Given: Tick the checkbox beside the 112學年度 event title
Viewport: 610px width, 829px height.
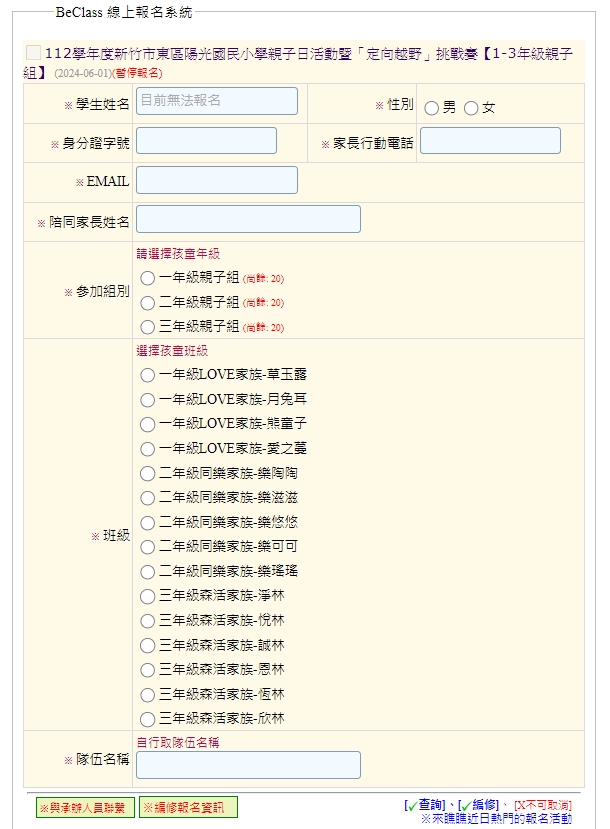Looking at the screenshot, I should 34,53.
